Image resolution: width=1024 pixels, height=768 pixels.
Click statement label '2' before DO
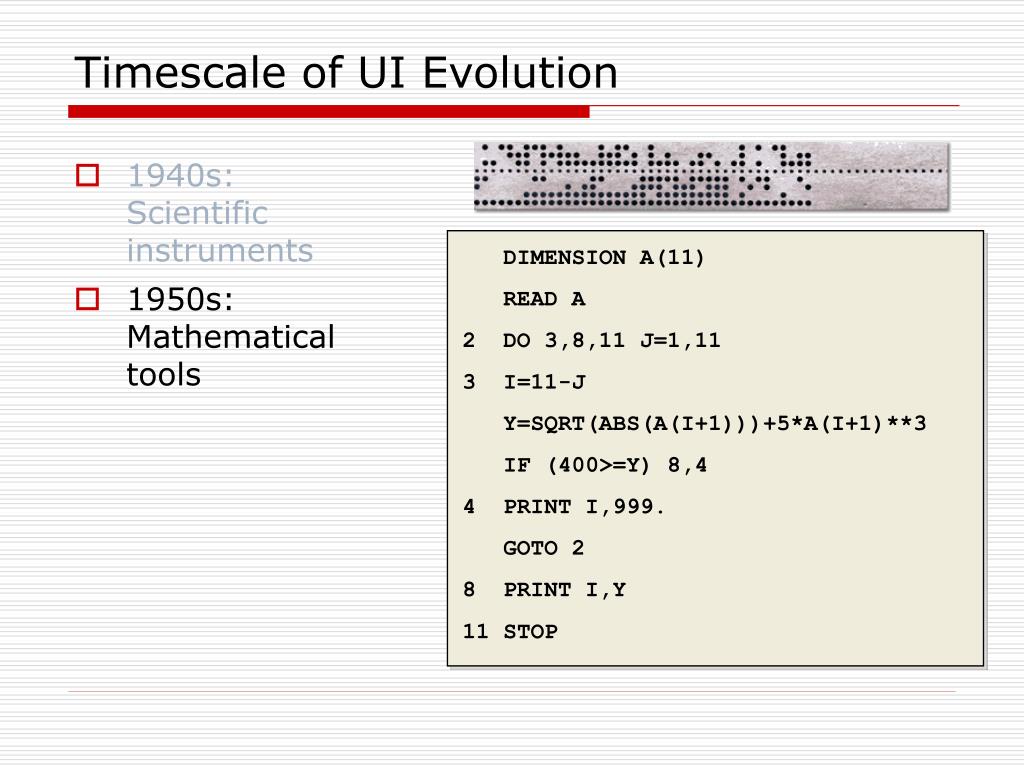[x=469, y=340]
